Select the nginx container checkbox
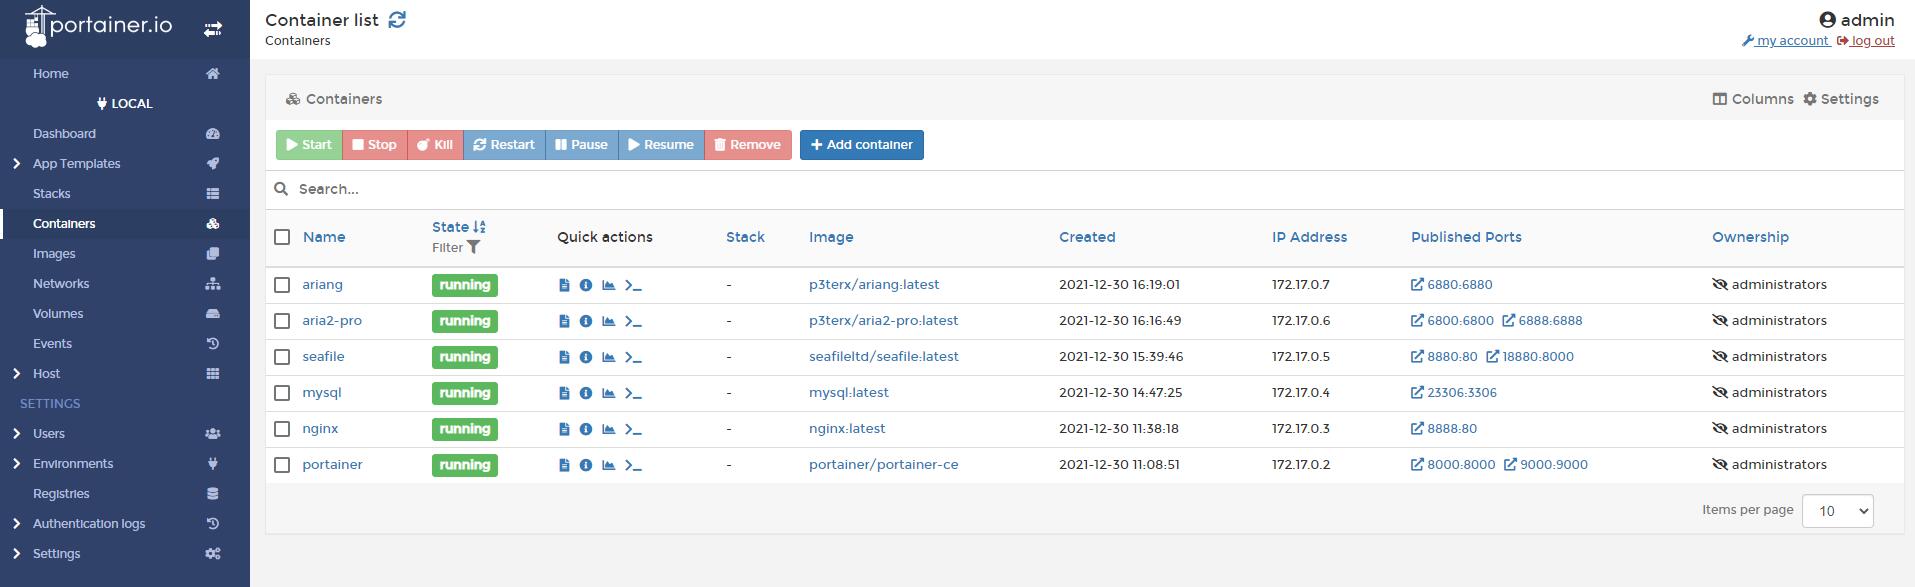The height and width of the screenshot is (587, 1915). 282,429
